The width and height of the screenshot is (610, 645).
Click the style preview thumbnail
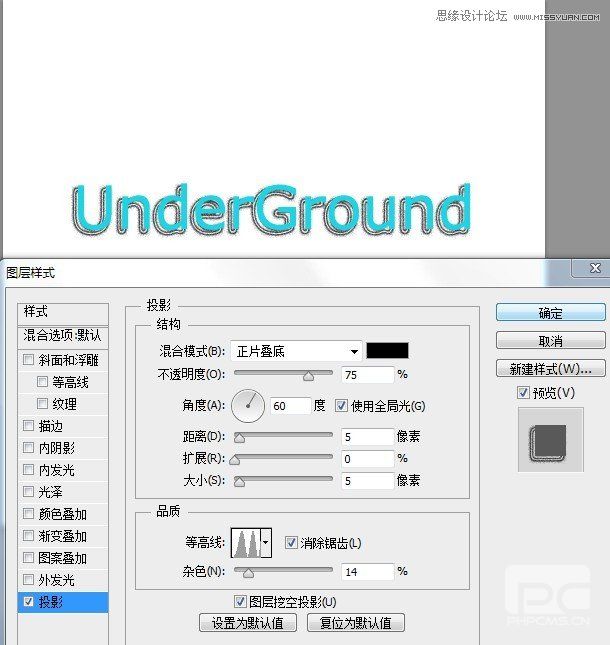coord(551,440)
